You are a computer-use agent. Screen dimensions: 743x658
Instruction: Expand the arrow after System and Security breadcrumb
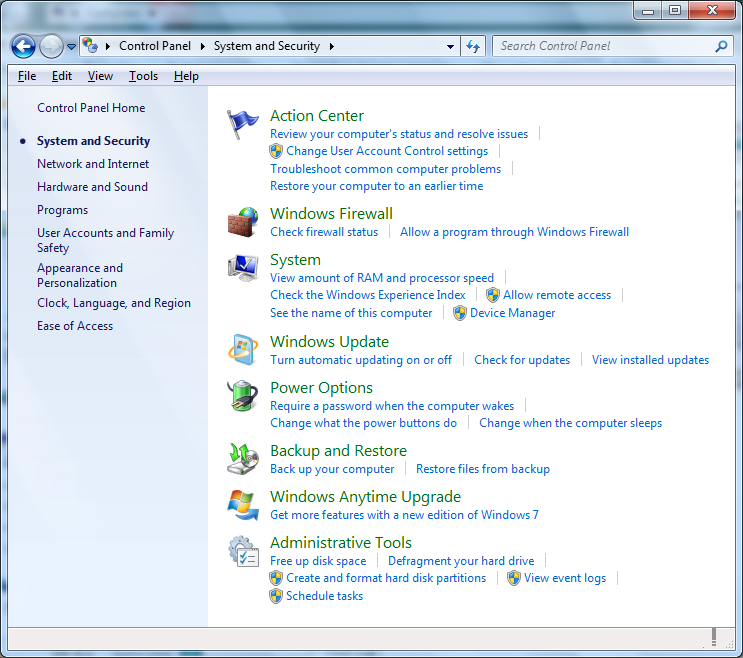click(332, 46)
